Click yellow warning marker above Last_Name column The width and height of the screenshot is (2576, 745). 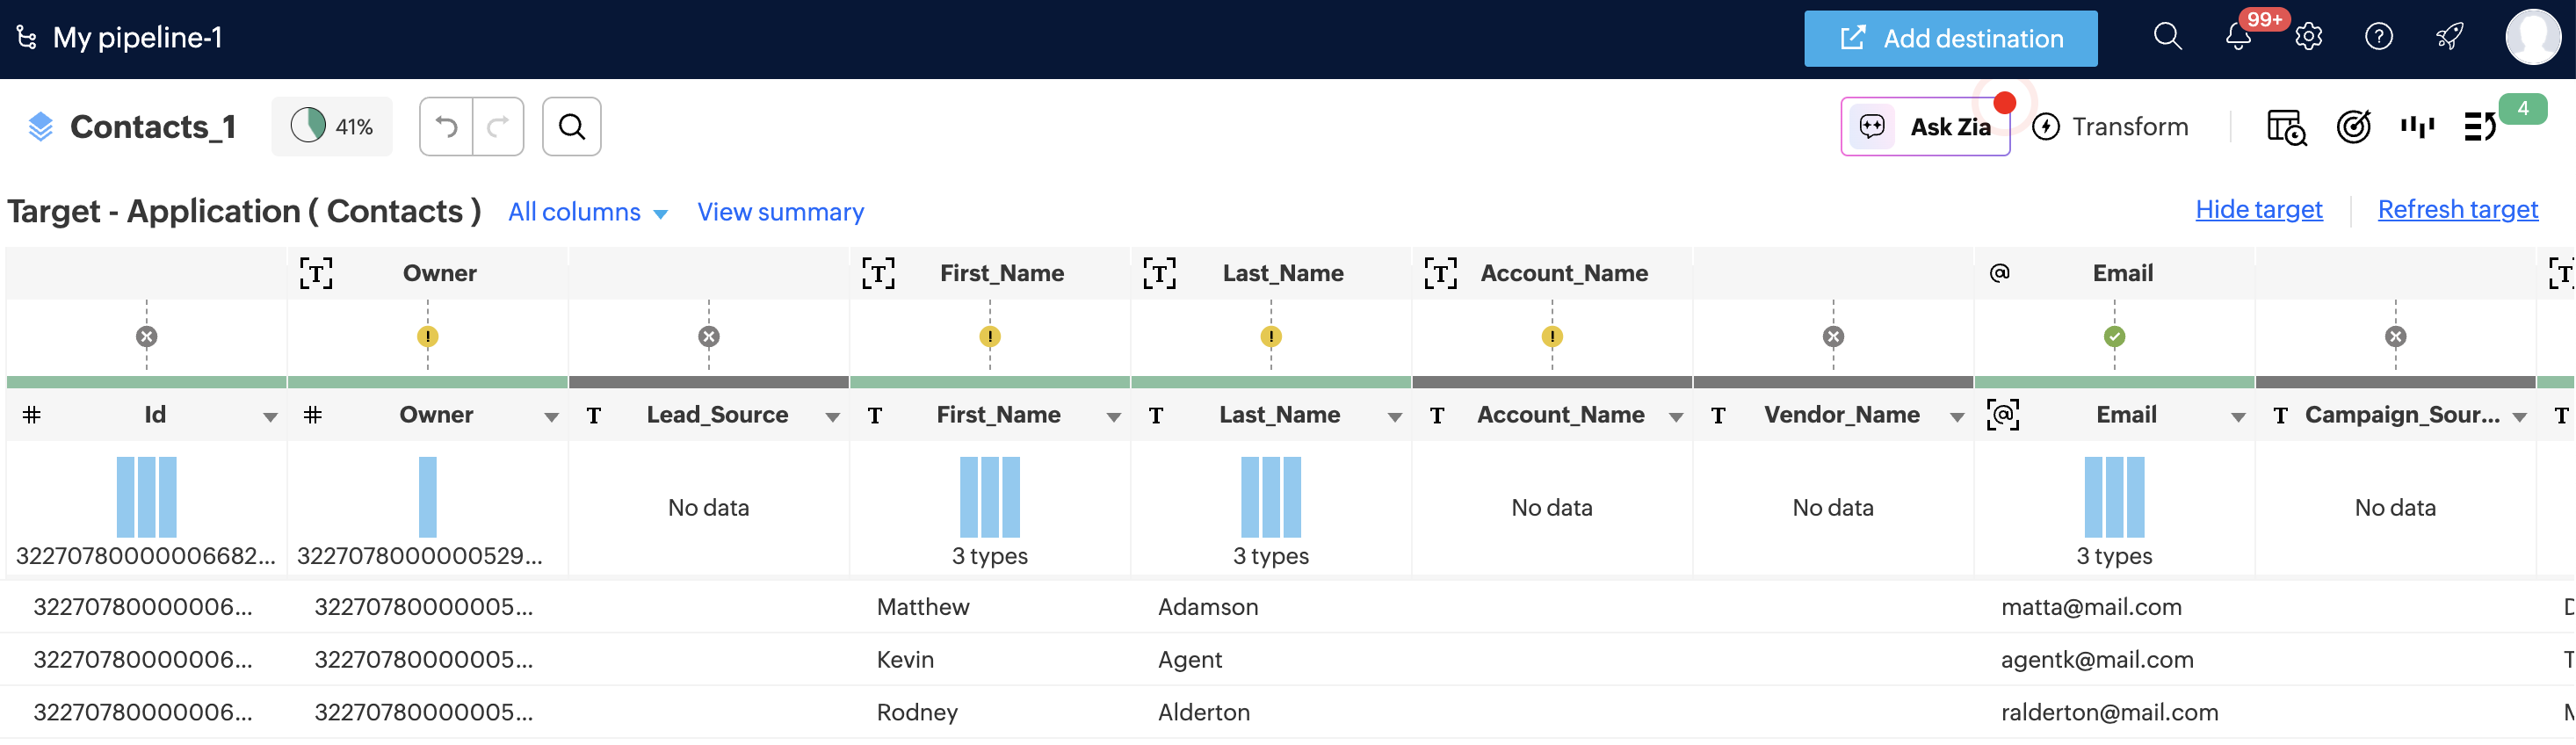[1271, 337]
